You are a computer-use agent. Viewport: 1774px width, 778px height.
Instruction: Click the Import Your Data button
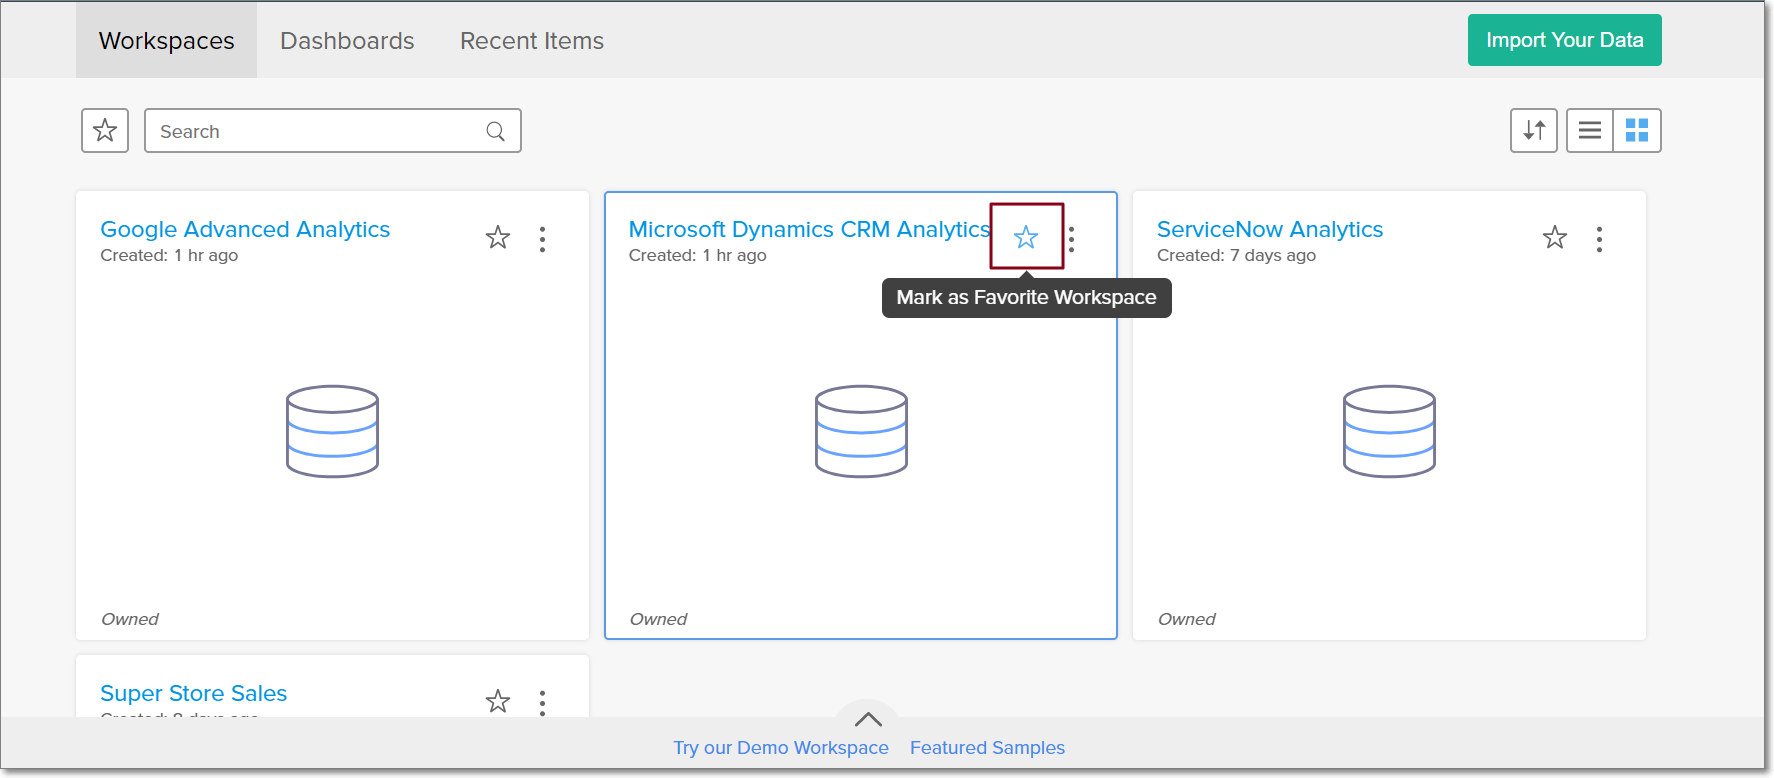pyautogui.click(x=1564, y=40)
